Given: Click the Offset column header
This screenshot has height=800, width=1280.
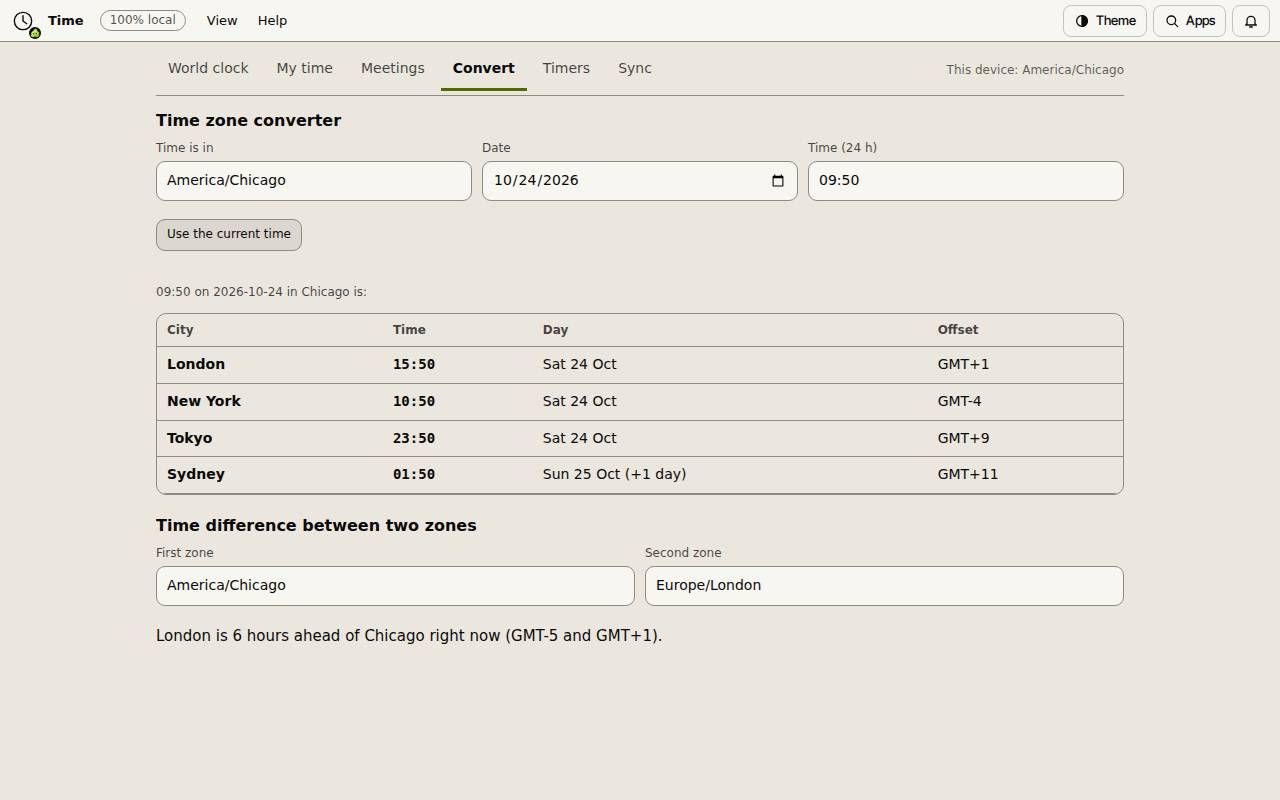Looking at the screenshot, I should pos(958,330).
